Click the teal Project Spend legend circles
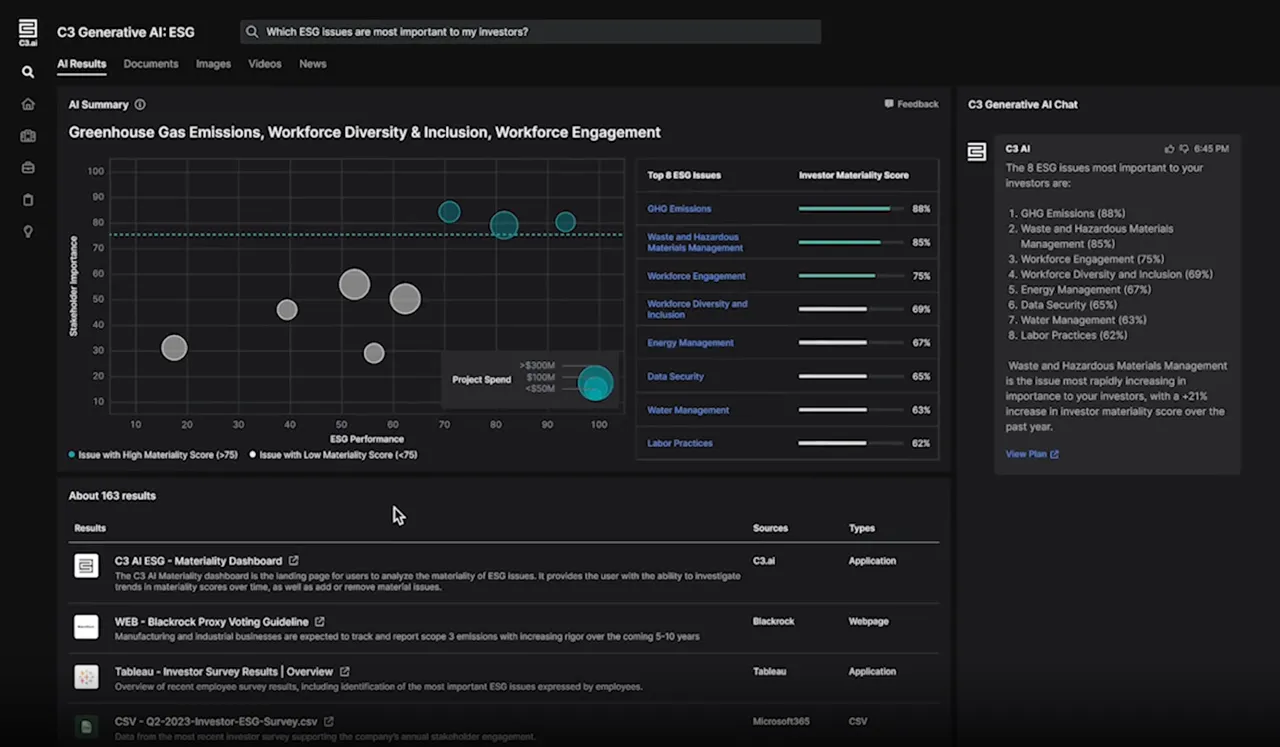 pos(595,383)
